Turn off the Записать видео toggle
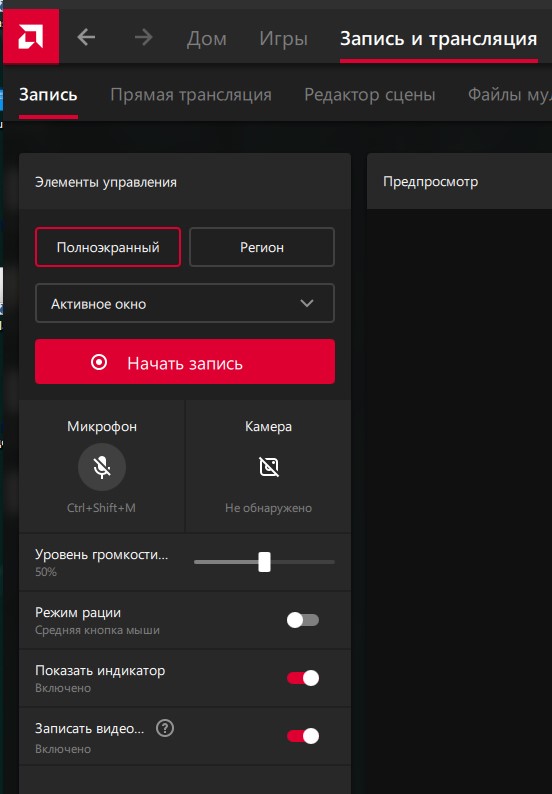This screenshot has width=552, height=794. point(303,736)
